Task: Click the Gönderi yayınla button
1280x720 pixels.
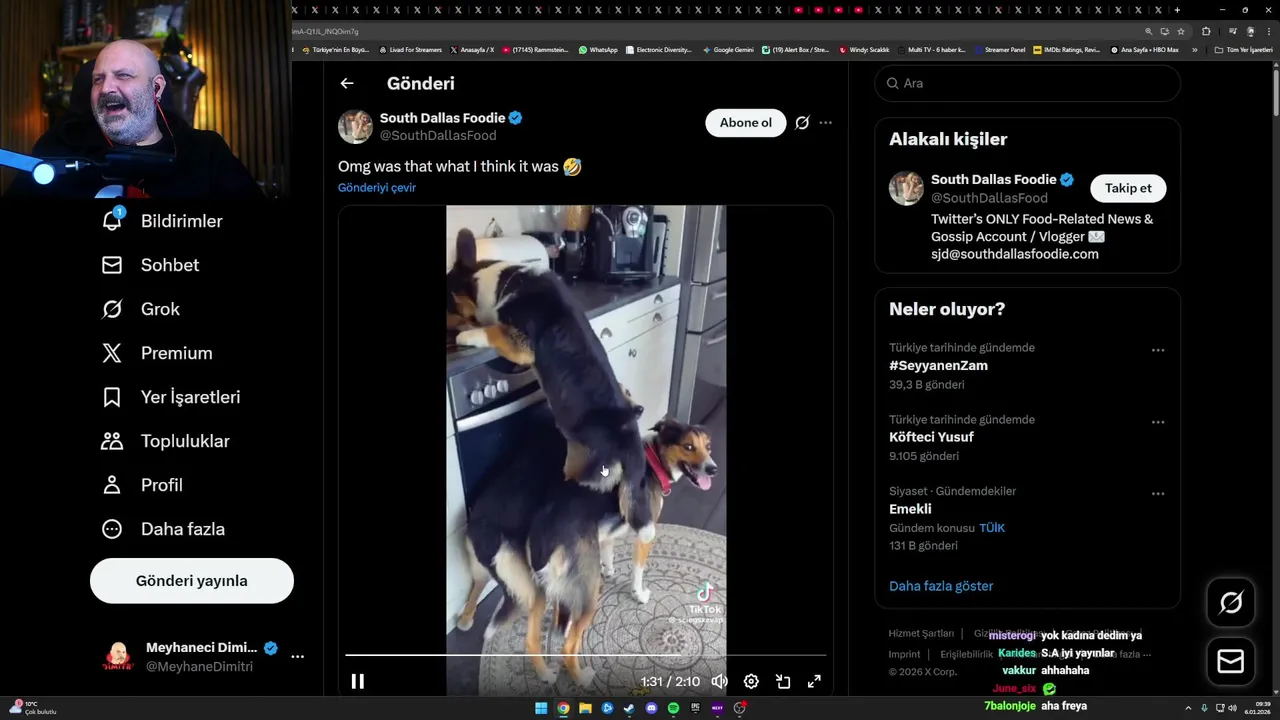Action: (x=192, y=581)
